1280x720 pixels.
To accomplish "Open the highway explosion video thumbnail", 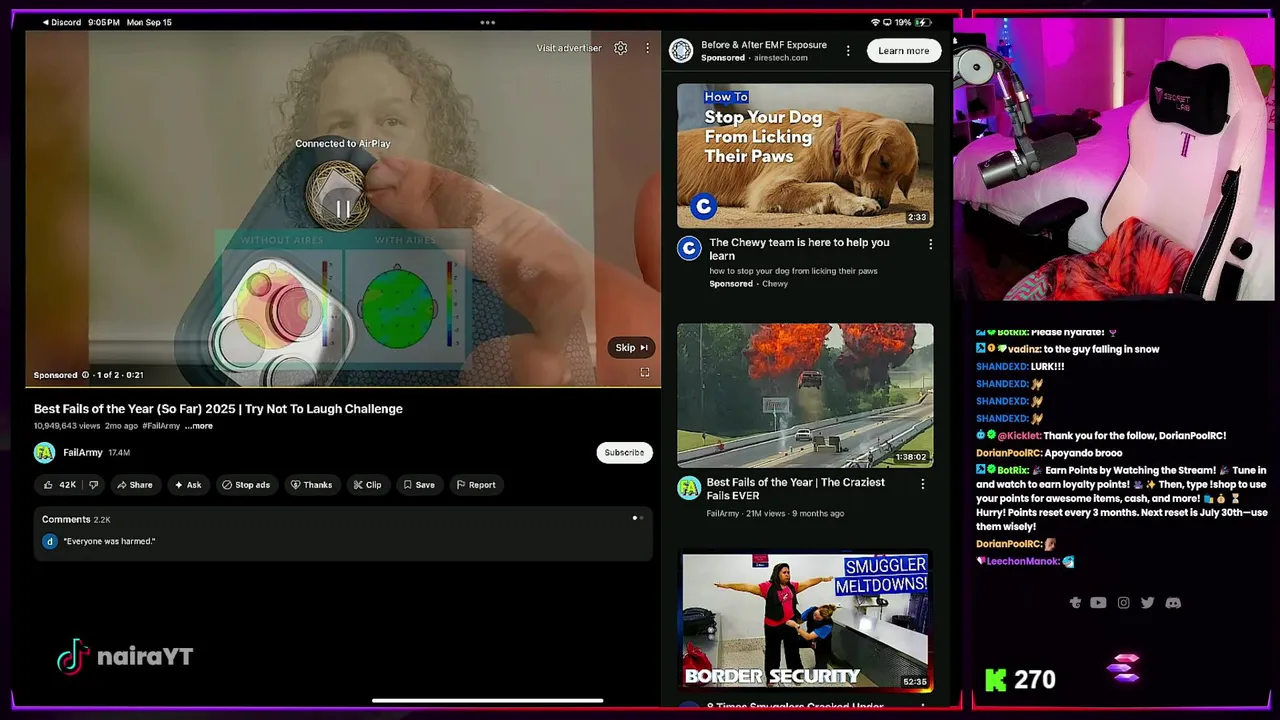I will 805,395.
